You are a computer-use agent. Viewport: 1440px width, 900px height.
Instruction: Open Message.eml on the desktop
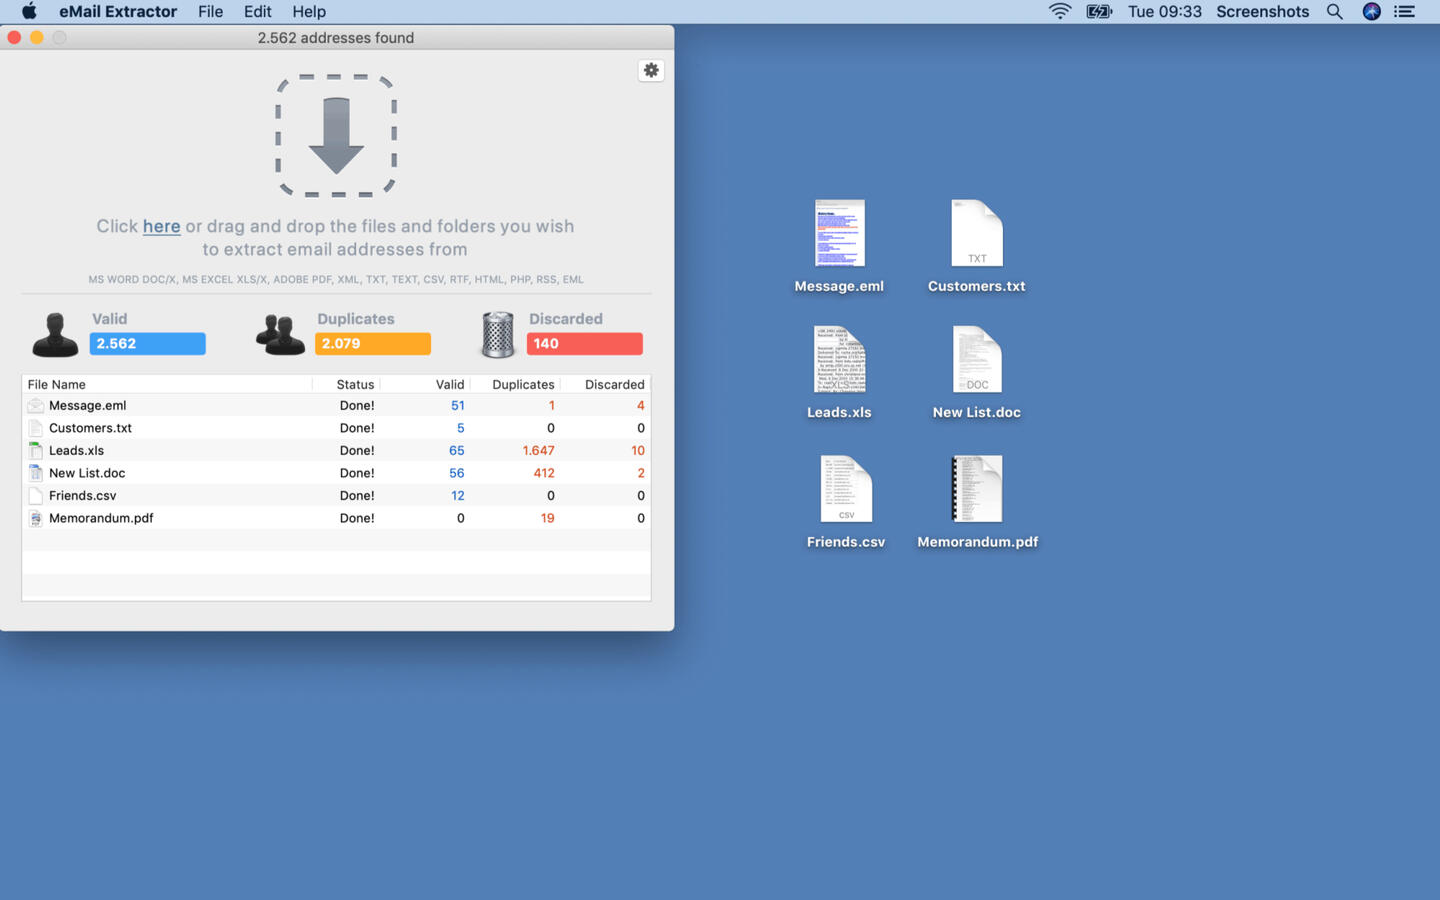(x=839, y=232)
